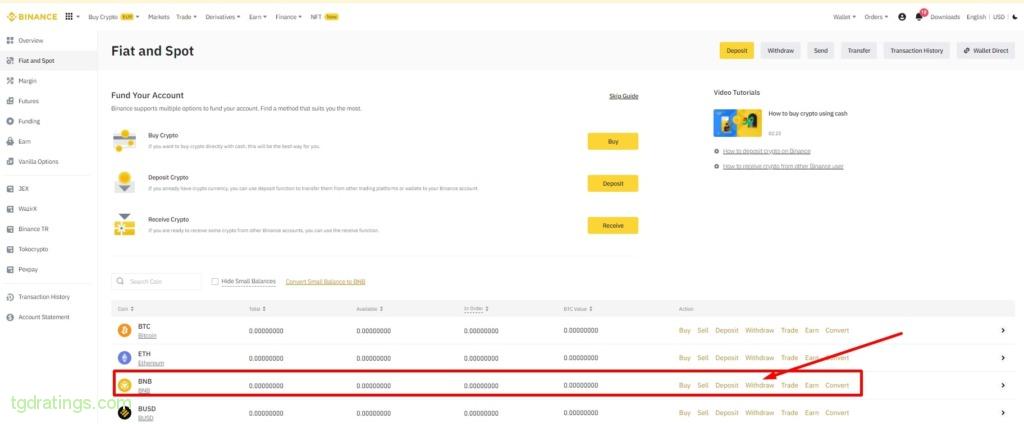Select Fiat and Spot sidebar item

(x=48, y=61)
